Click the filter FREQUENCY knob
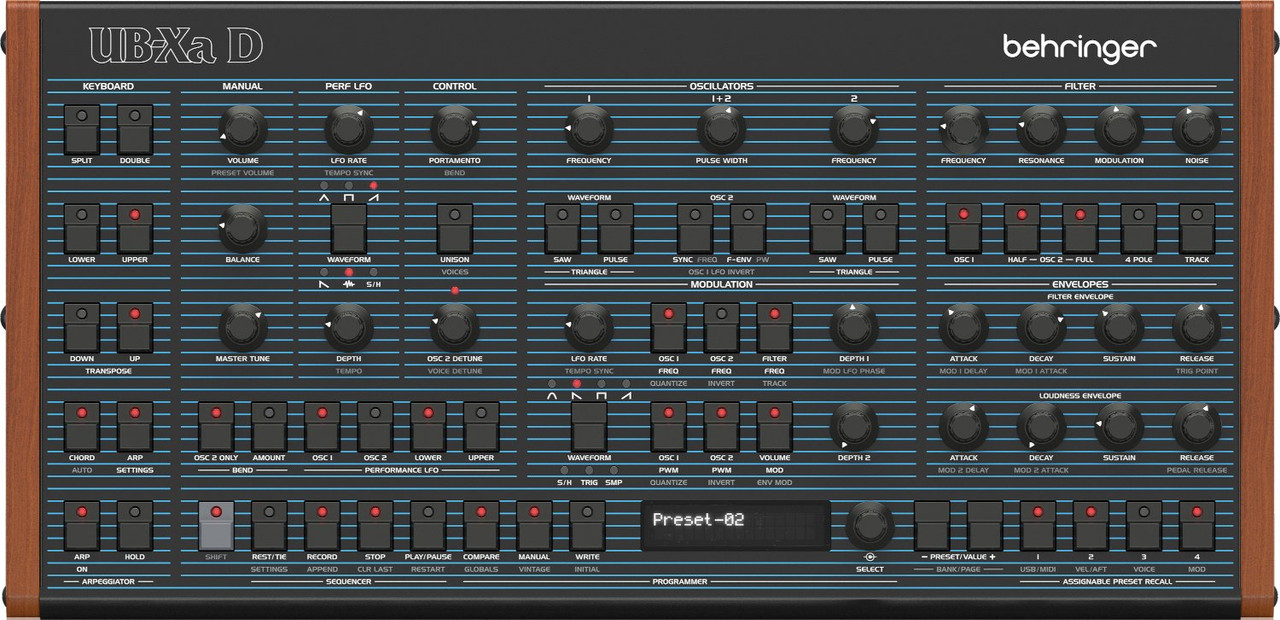The height and width of the screenshot is (620, 1280). [963, 129]
